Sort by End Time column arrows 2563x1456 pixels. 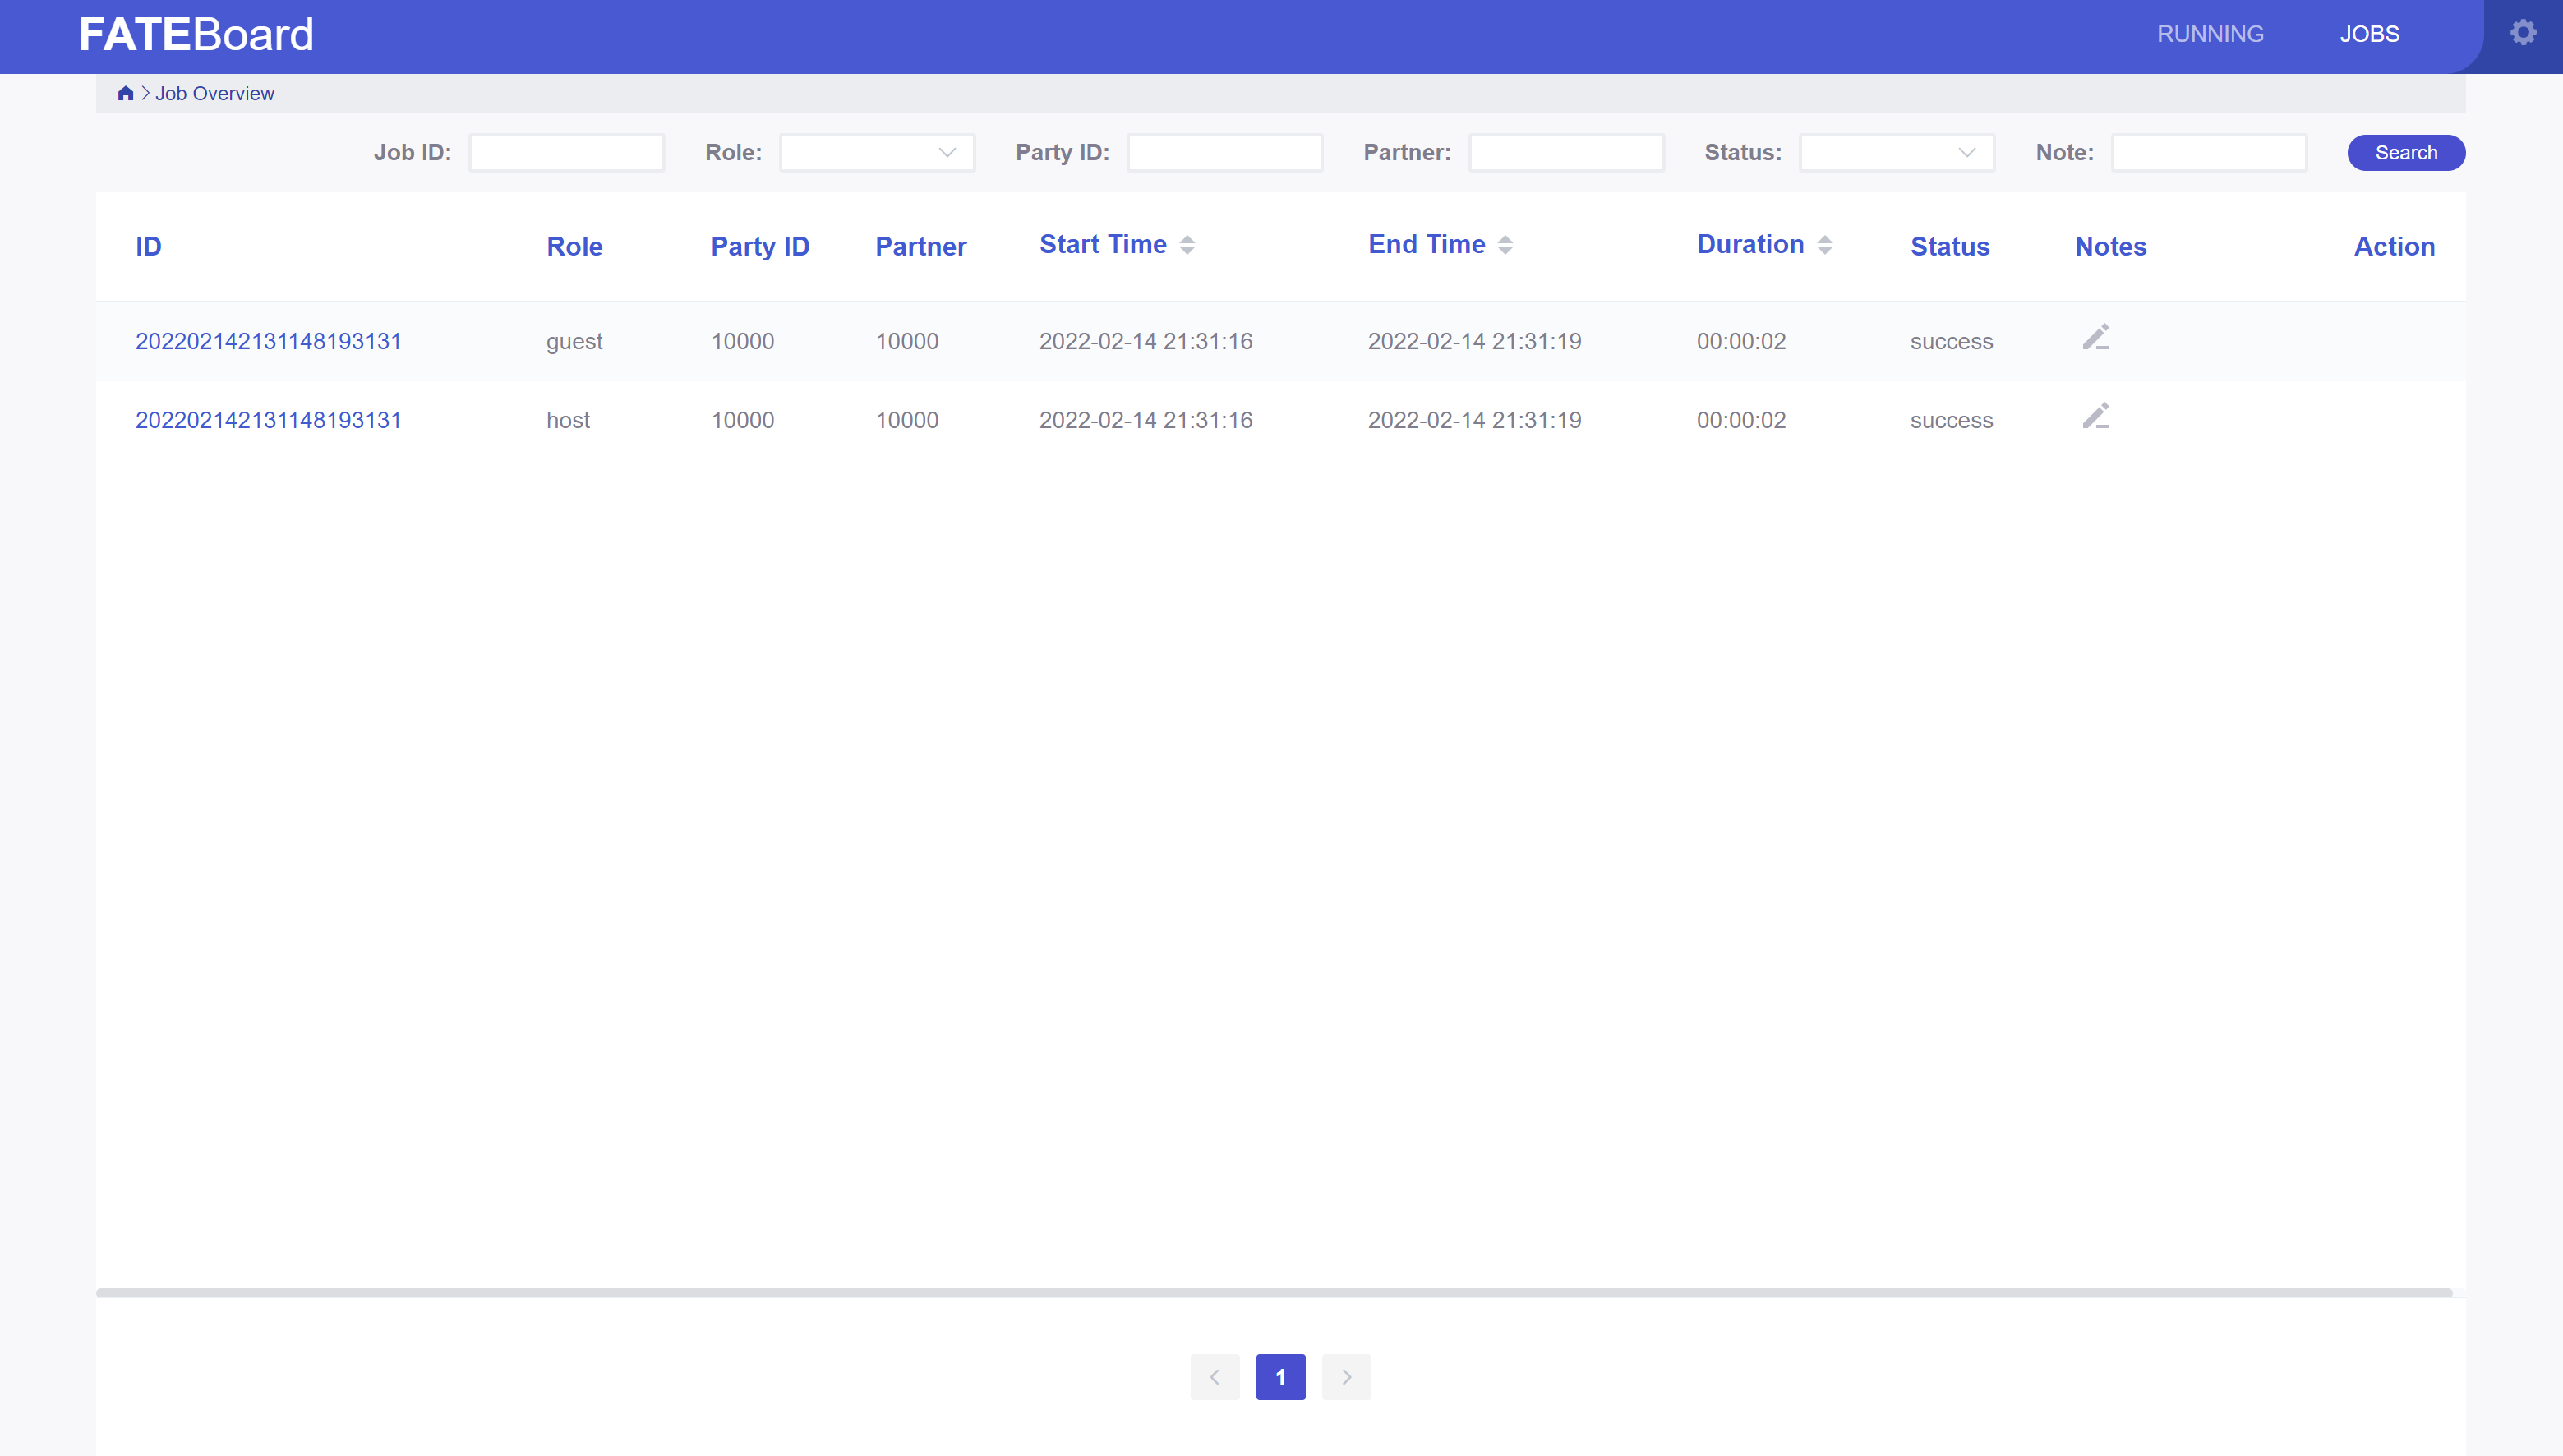[x=1505, y=245]
